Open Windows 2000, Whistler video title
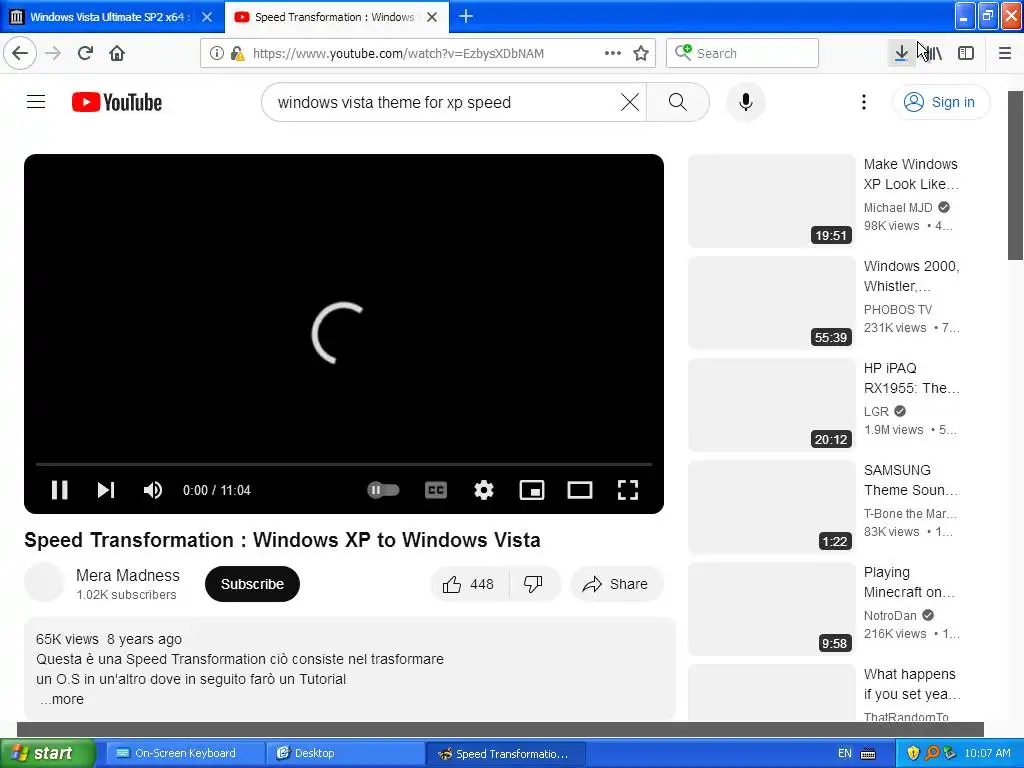The width and height of the screenshot is (1024, 768). pyautogui.click(x=911, y=276)
